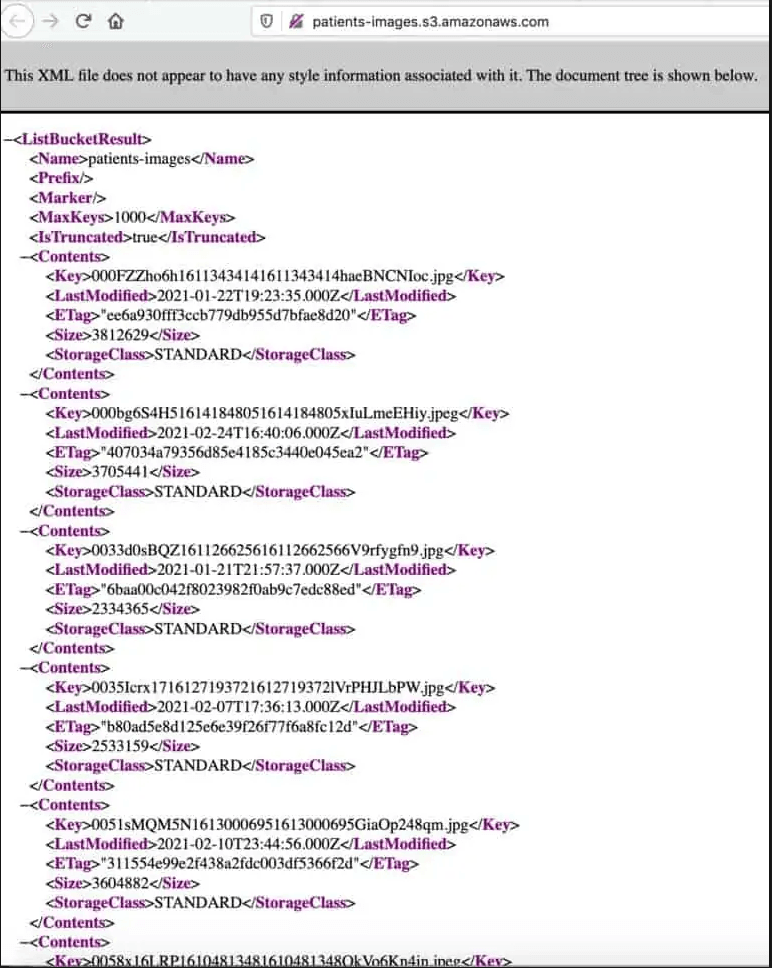
Task: Go back using the browser back arrow
Action: tap(17, 22)
